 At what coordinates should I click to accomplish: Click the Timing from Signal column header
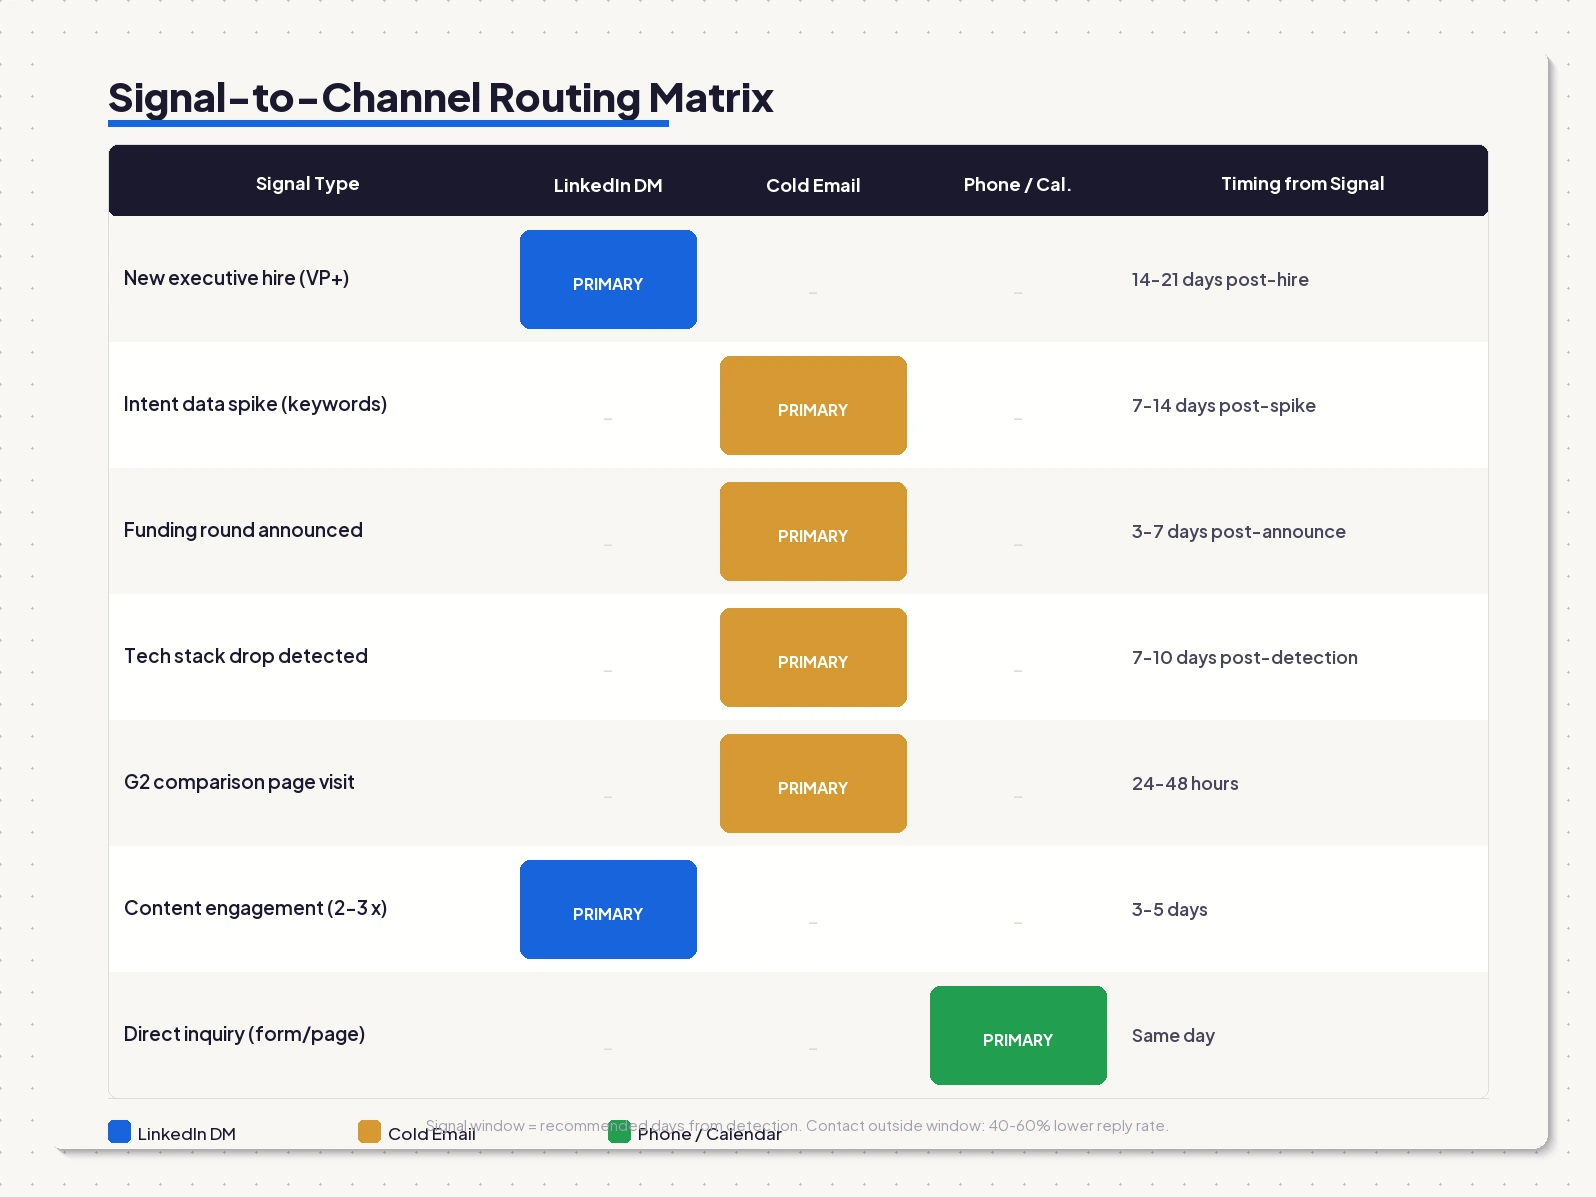tap(1302, 184)
